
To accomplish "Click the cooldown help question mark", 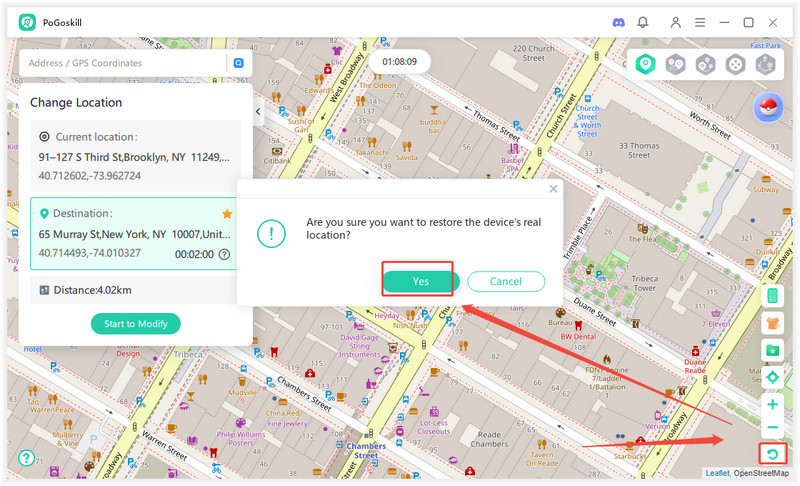I will (x=224, y=254).
